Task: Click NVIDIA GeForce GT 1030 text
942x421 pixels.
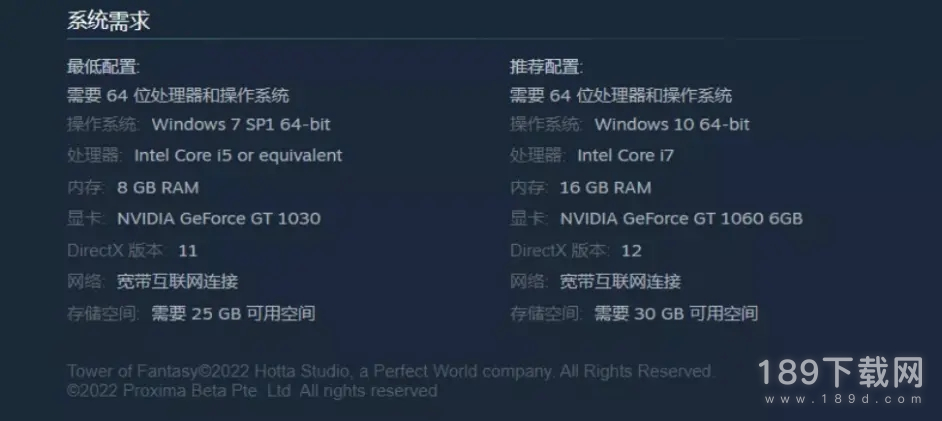Action: 219,219
